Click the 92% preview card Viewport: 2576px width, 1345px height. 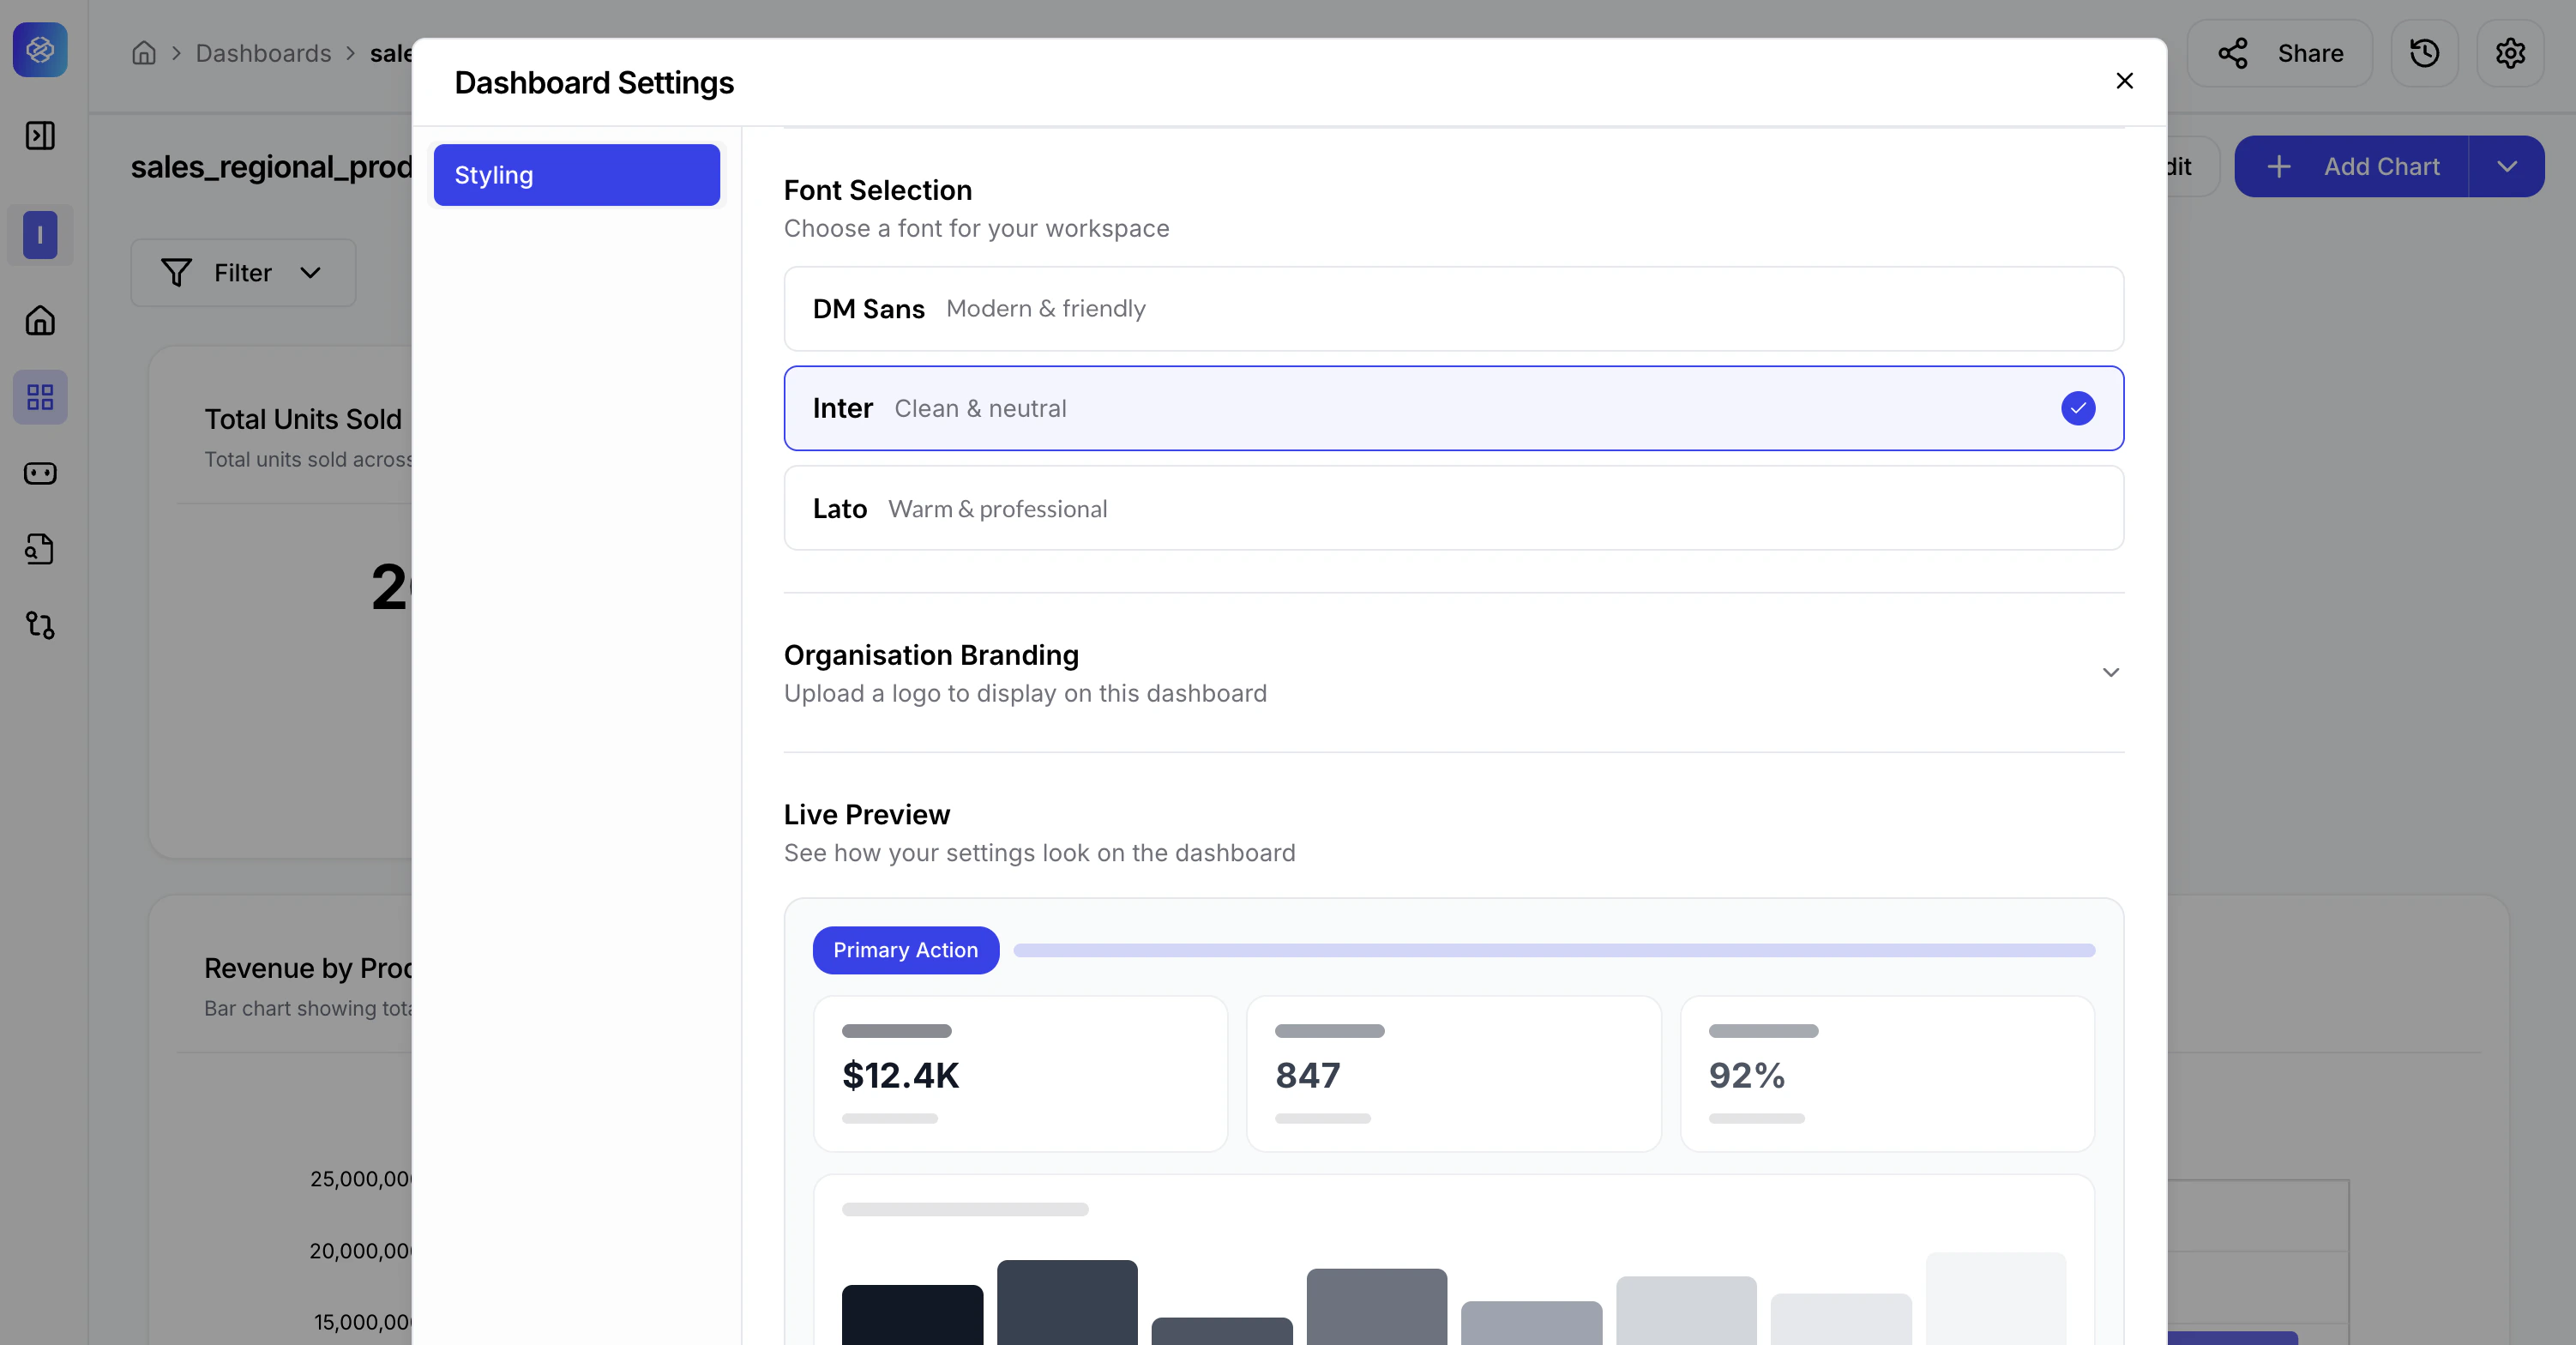tap(1887, 1073)
